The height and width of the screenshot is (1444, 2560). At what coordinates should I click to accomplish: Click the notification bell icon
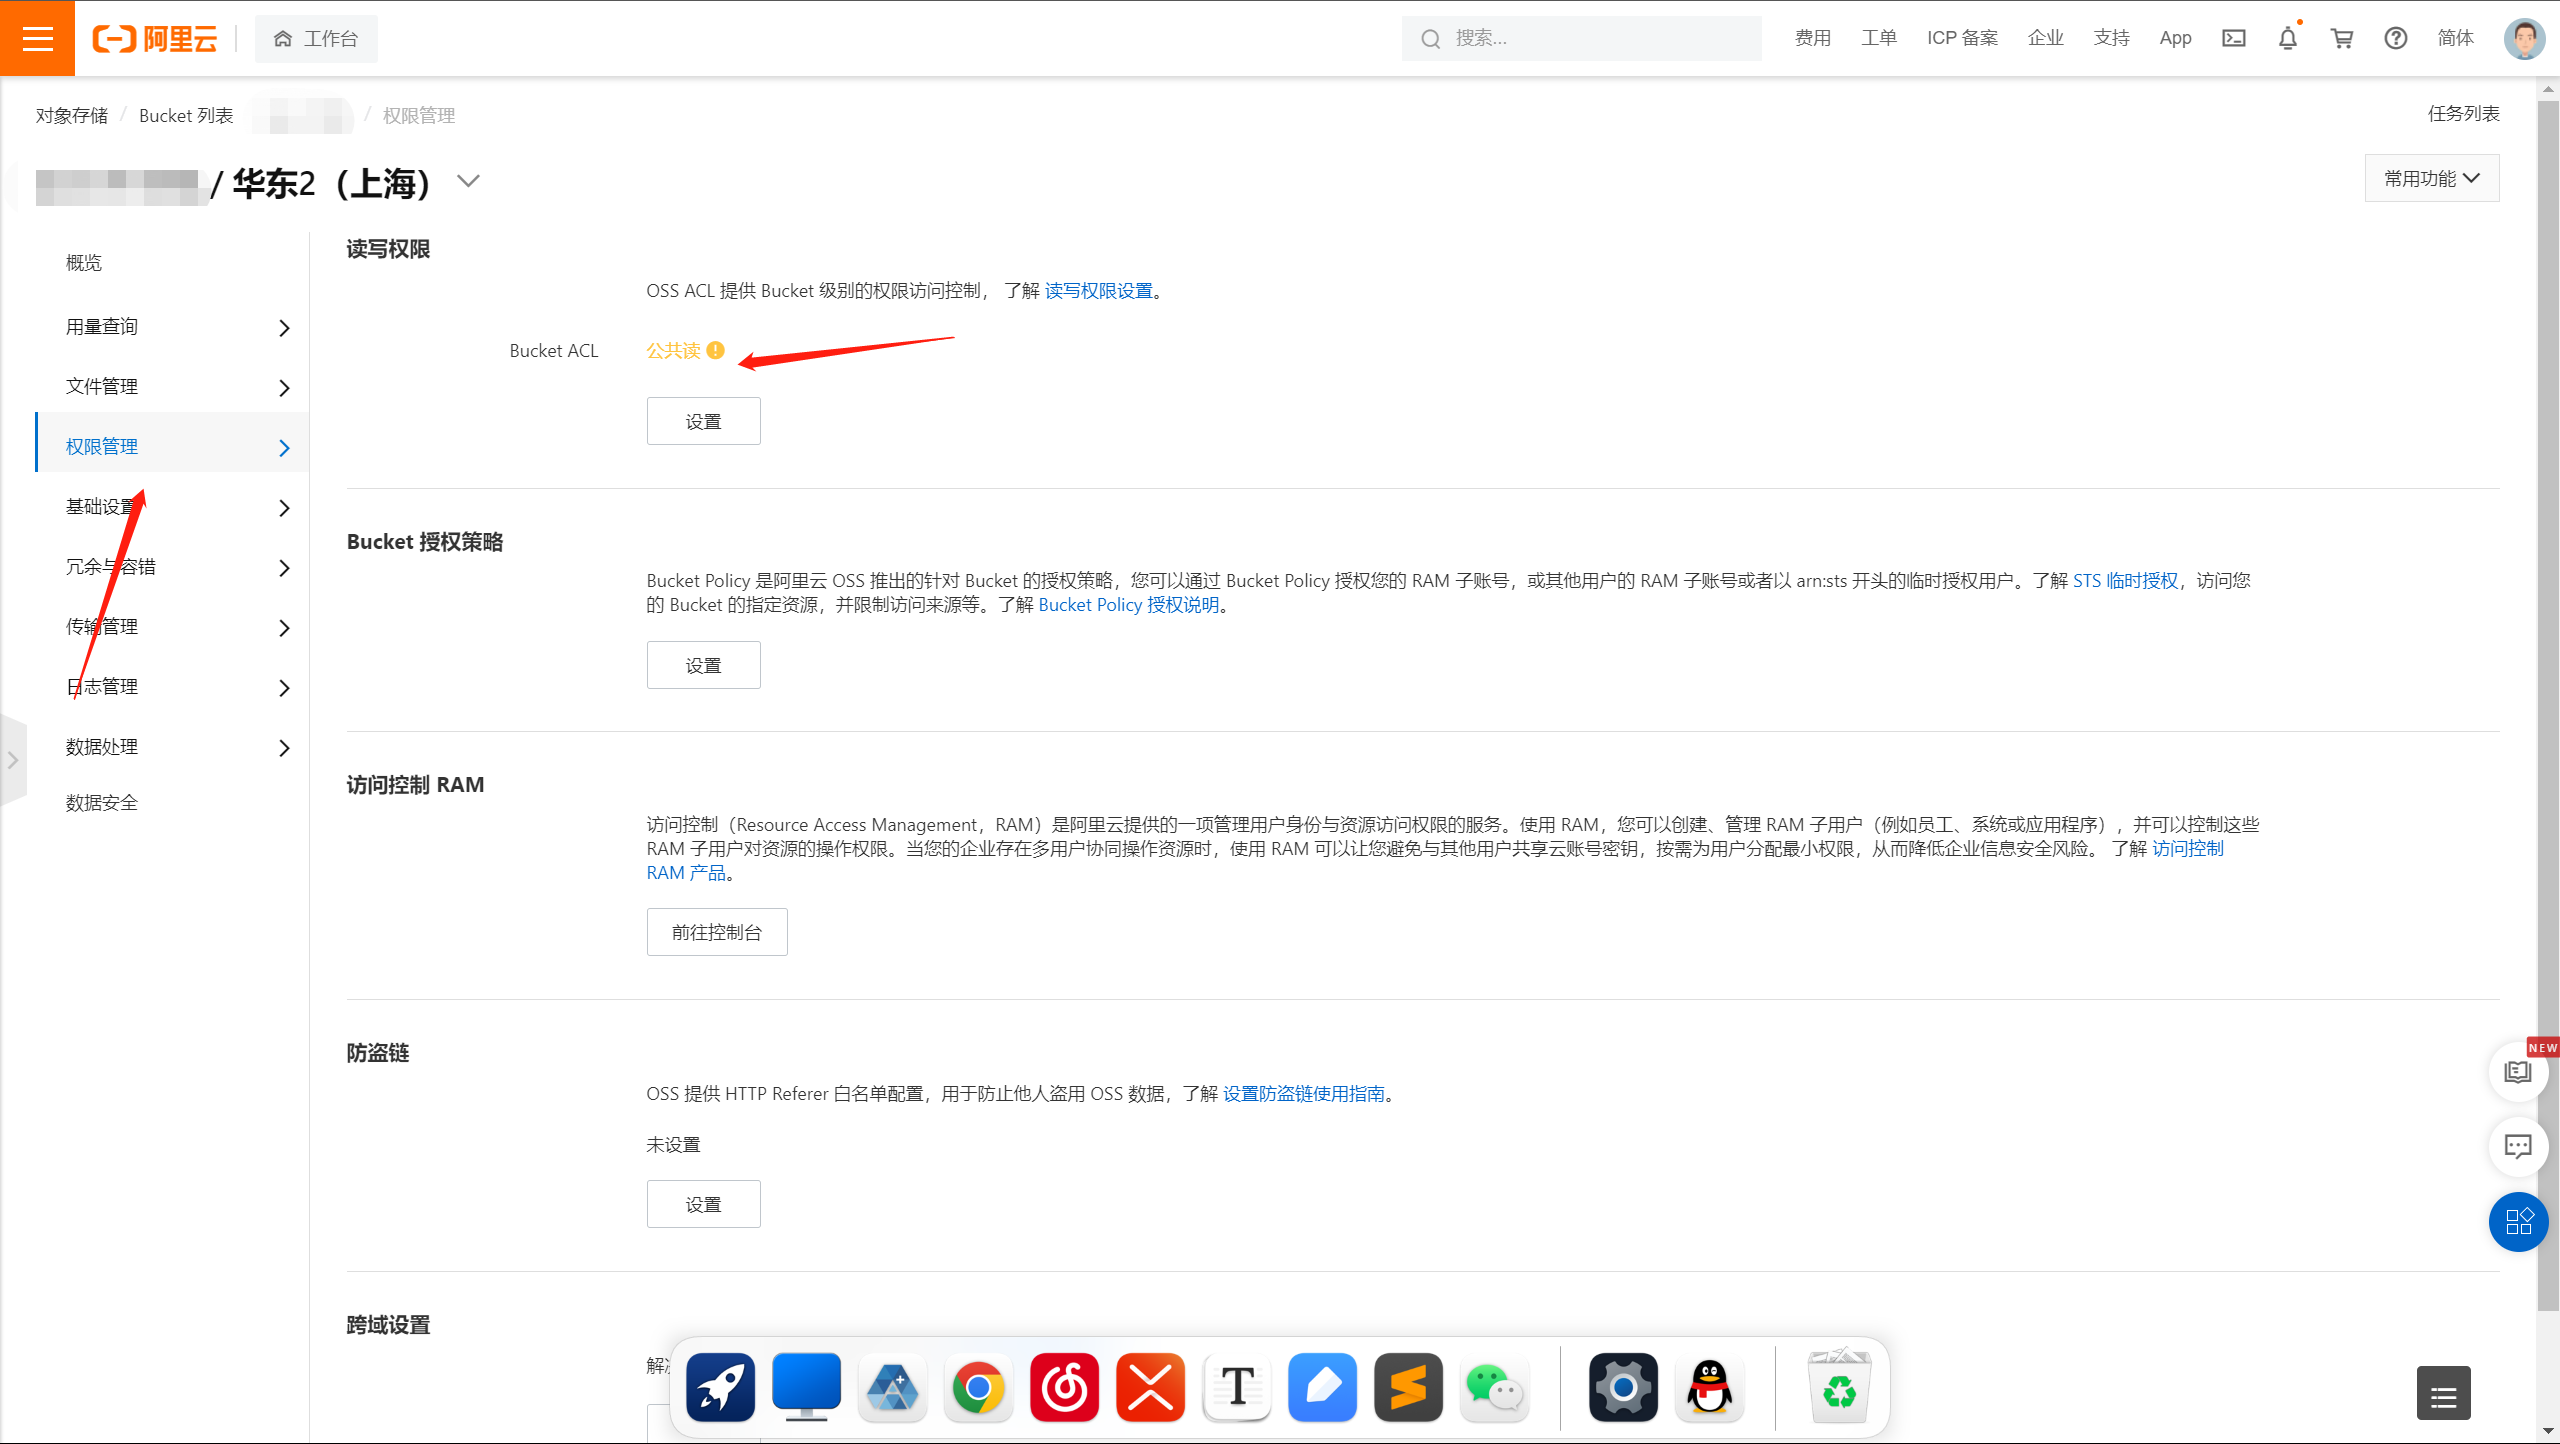[2287, 38]
